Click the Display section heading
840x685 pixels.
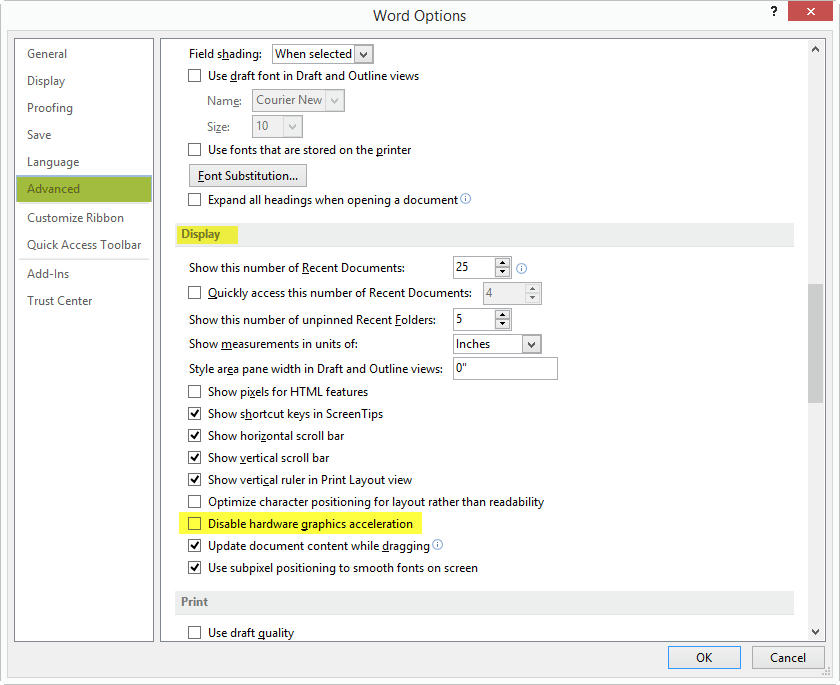click(200, 234)
